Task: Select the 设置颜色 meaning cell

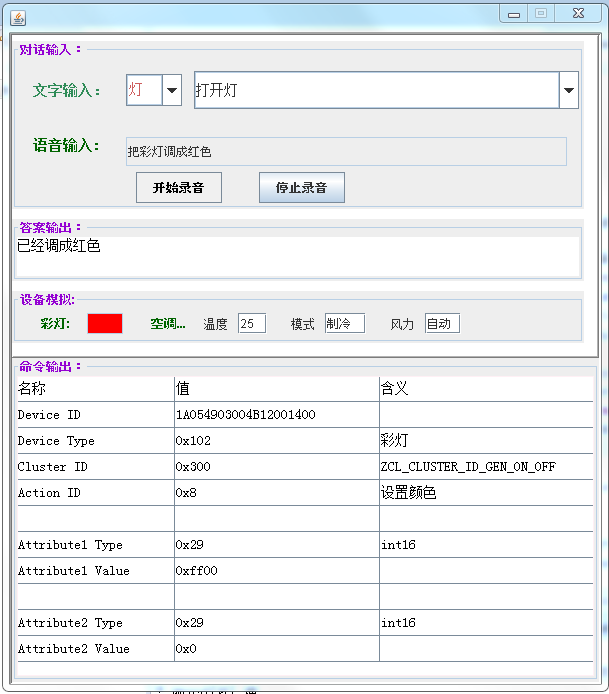Action: point(486,493)
